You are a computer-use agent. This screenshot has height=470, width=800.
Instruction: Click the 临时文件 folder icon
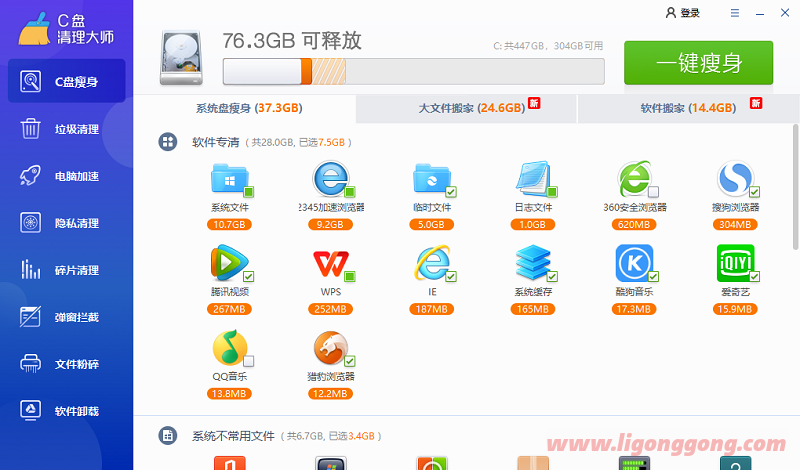pos(432,179)
